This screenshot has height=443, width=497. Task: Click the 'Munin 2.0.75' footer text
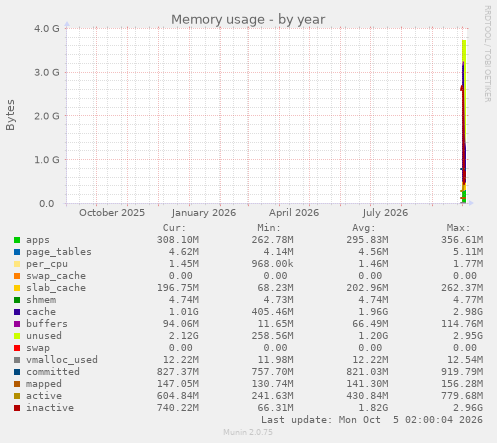point(248,432)
